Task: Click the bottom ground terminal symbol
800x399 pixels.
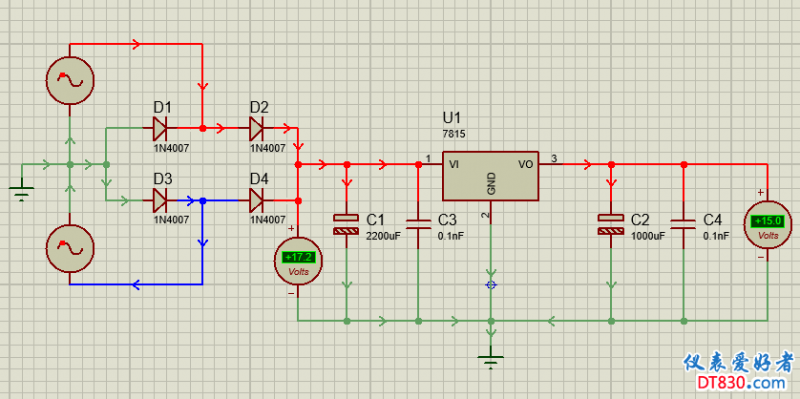Action: coord(491,360)
